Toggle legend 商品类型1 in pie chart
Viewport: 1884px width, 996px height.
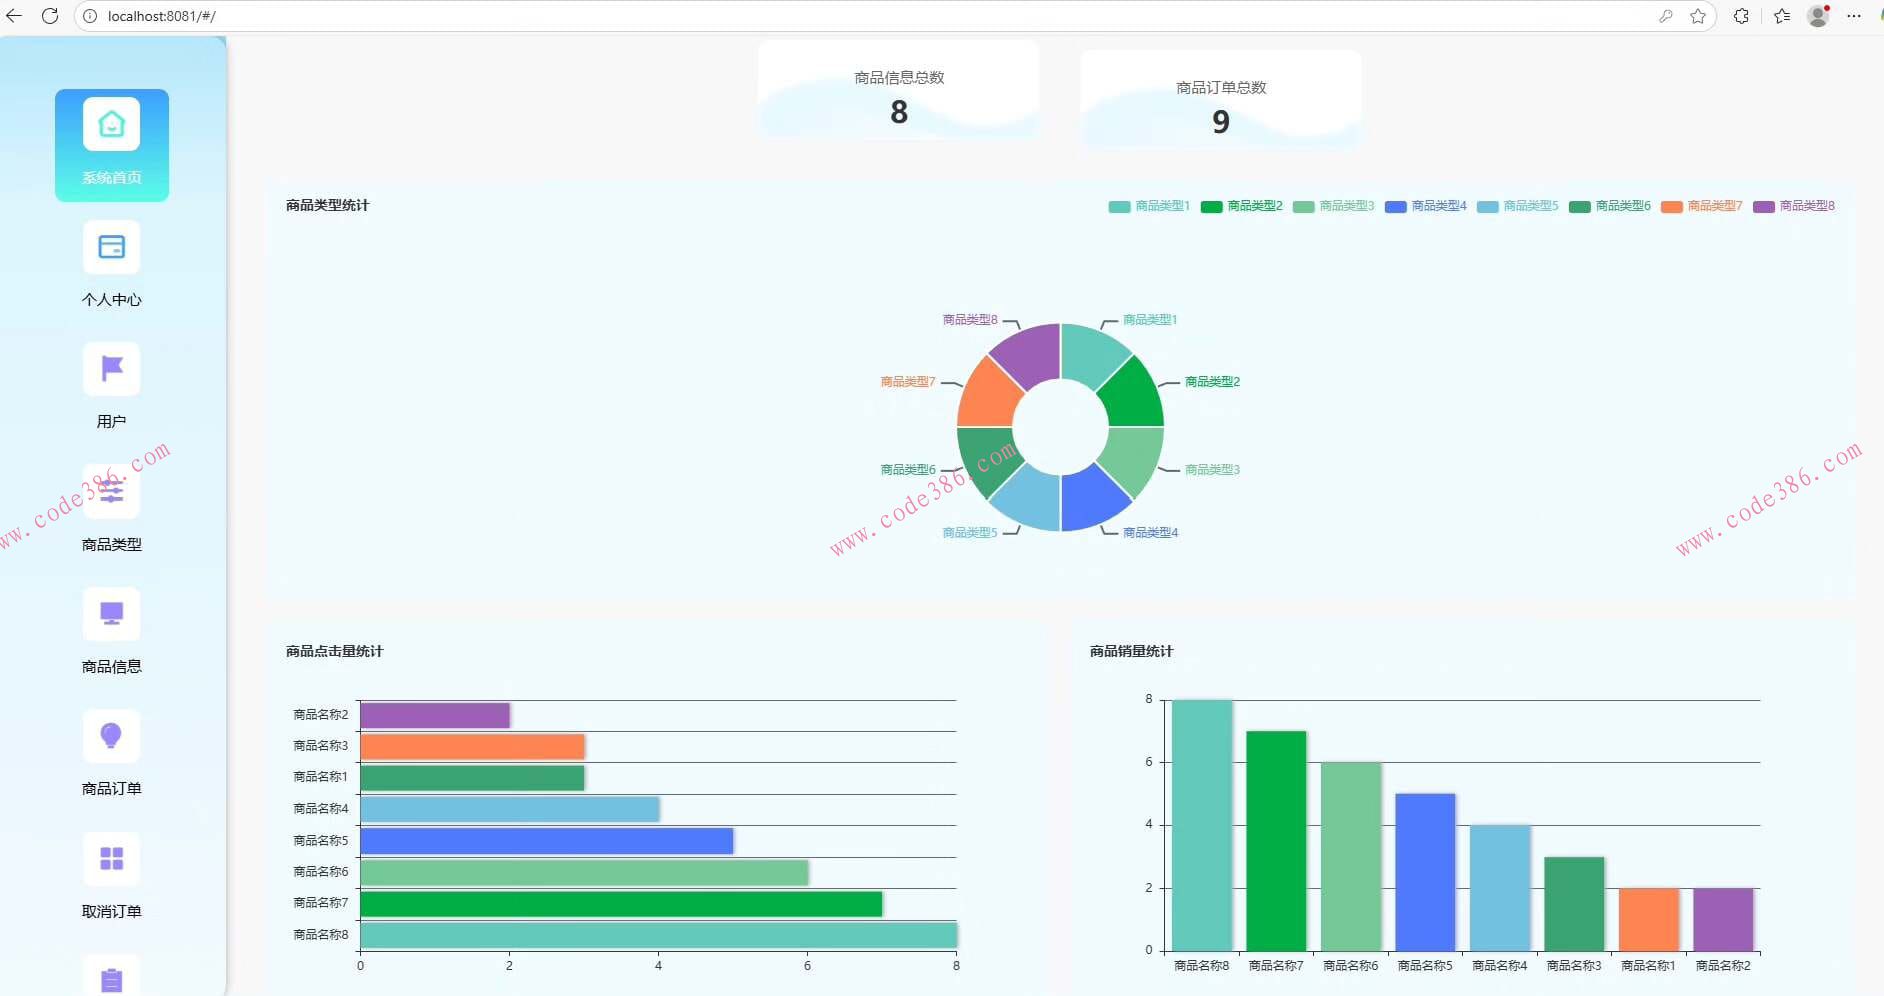click(x=1149, y=206)
